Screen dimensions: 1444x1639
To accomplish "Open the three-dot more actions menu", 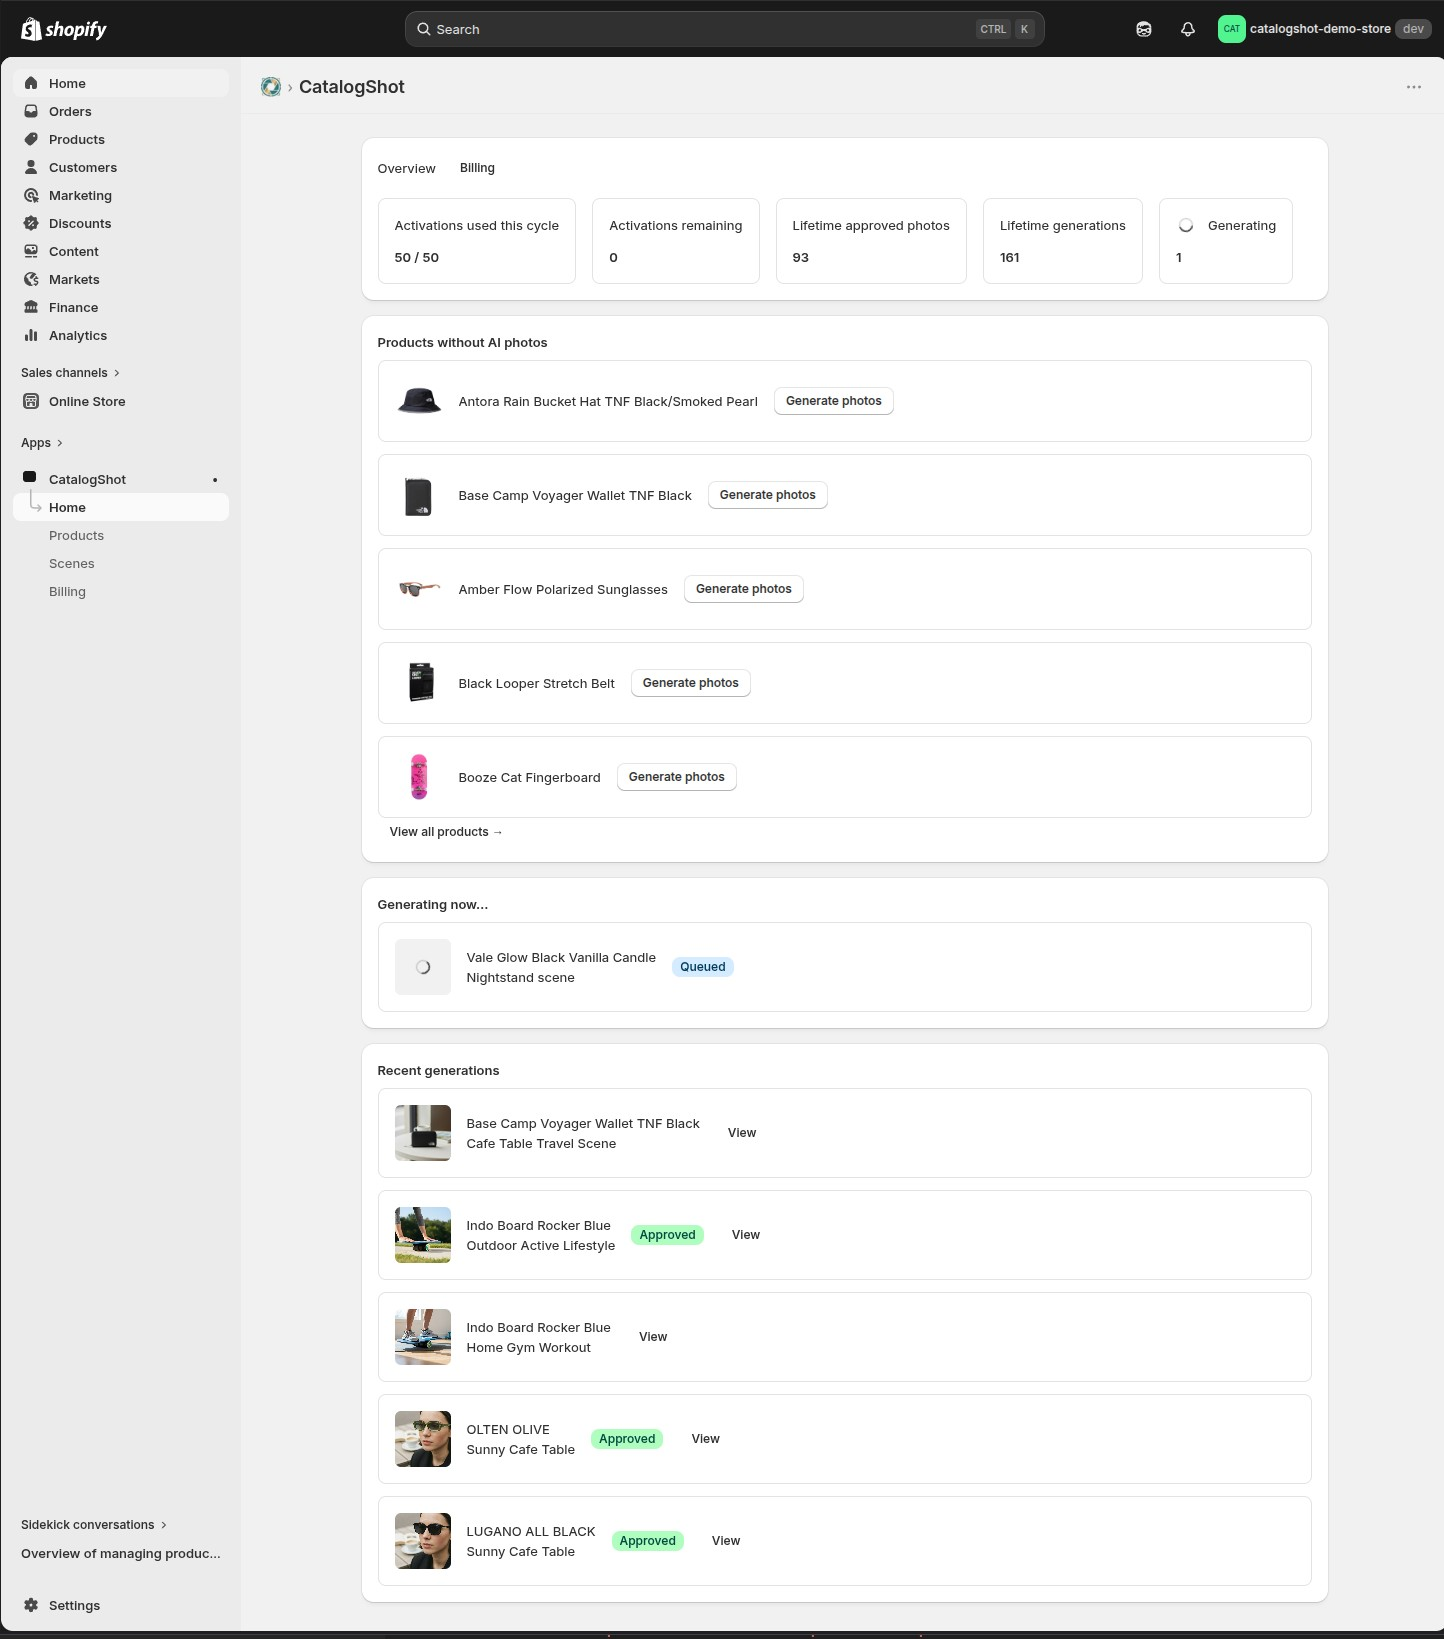I will (x=1414, y=87).
